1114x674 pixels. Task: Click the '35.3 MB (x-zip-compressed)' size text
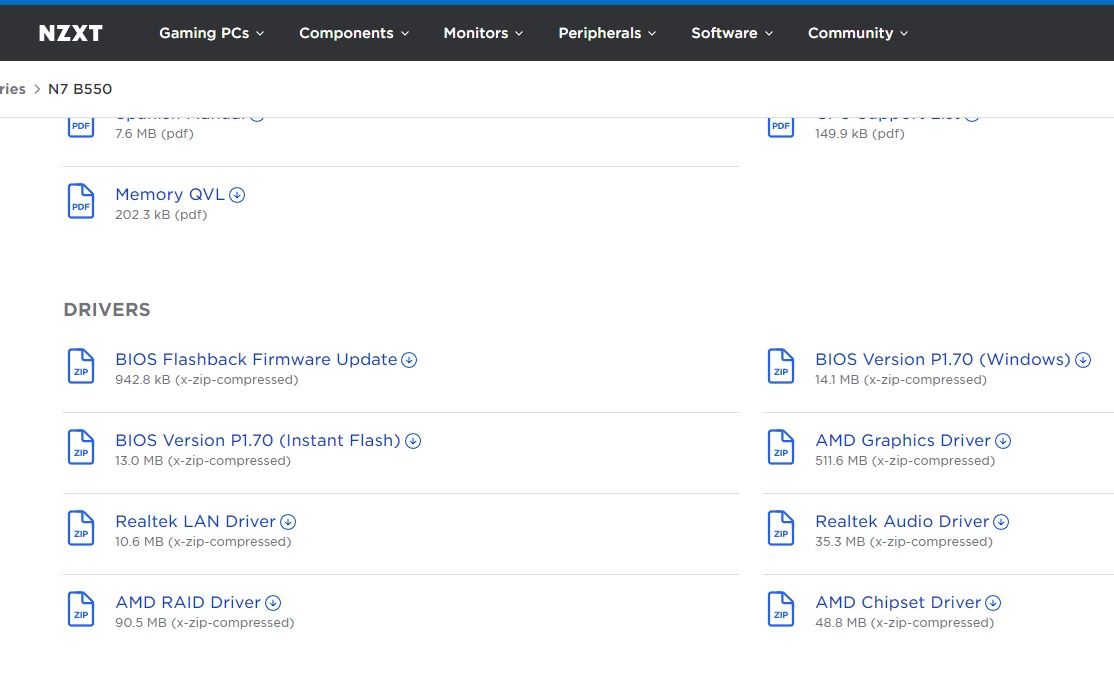904,542
